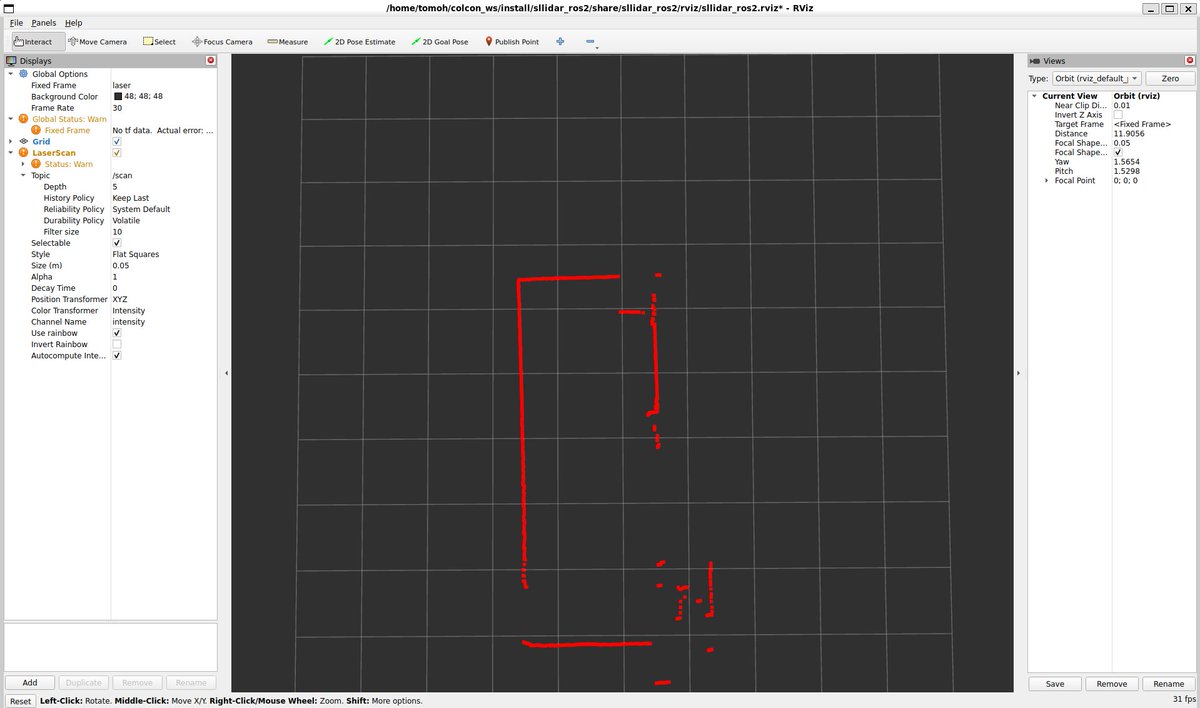Expand the Grid display node
This screenshot has width=1200, height=708.
[x=11, y=142]
